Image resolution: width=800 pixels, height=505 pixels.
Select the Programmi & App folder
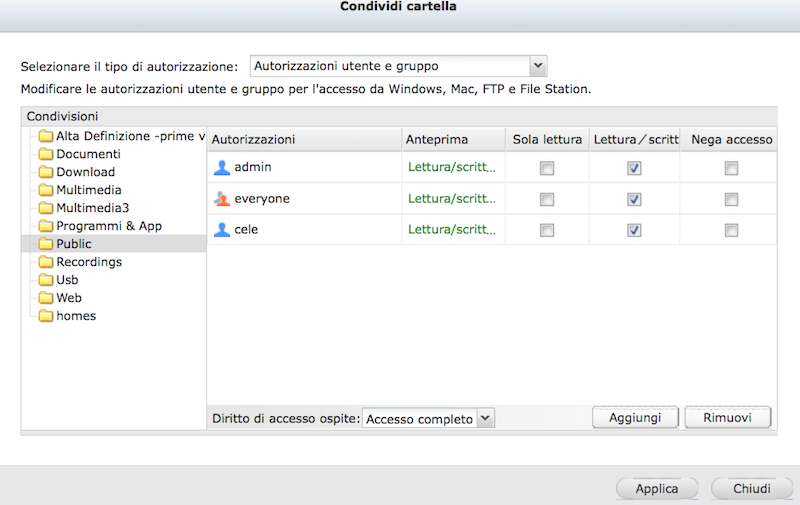(108, 226)
